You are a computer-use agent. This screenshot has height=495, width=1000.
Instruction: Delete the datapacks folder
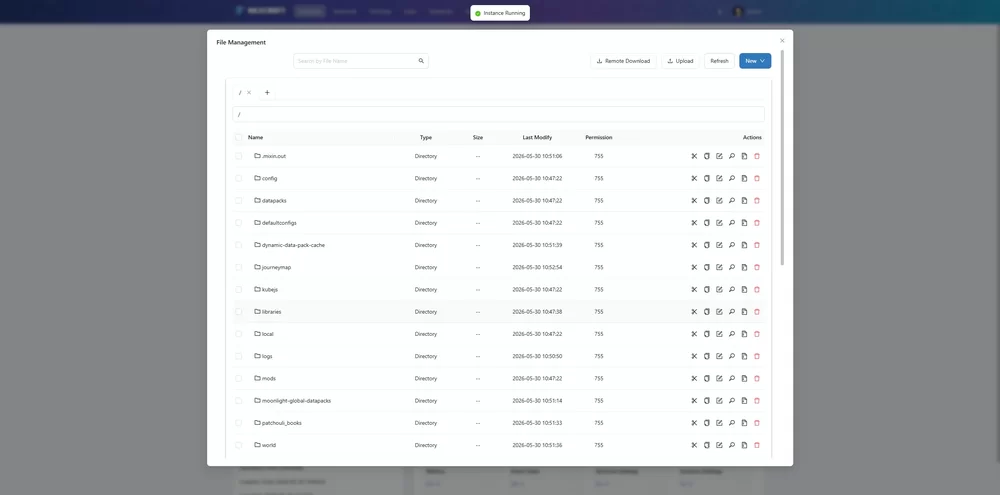click(757, 200)
